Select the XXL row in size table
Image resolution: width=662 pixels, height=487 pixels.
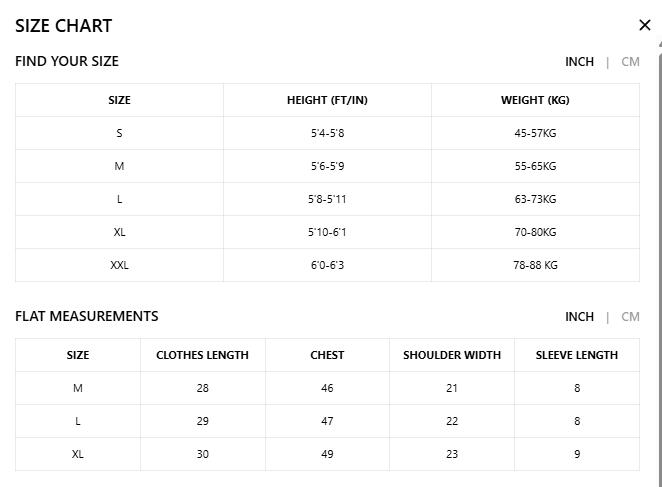pyautogui.click(x=327, y=265)
